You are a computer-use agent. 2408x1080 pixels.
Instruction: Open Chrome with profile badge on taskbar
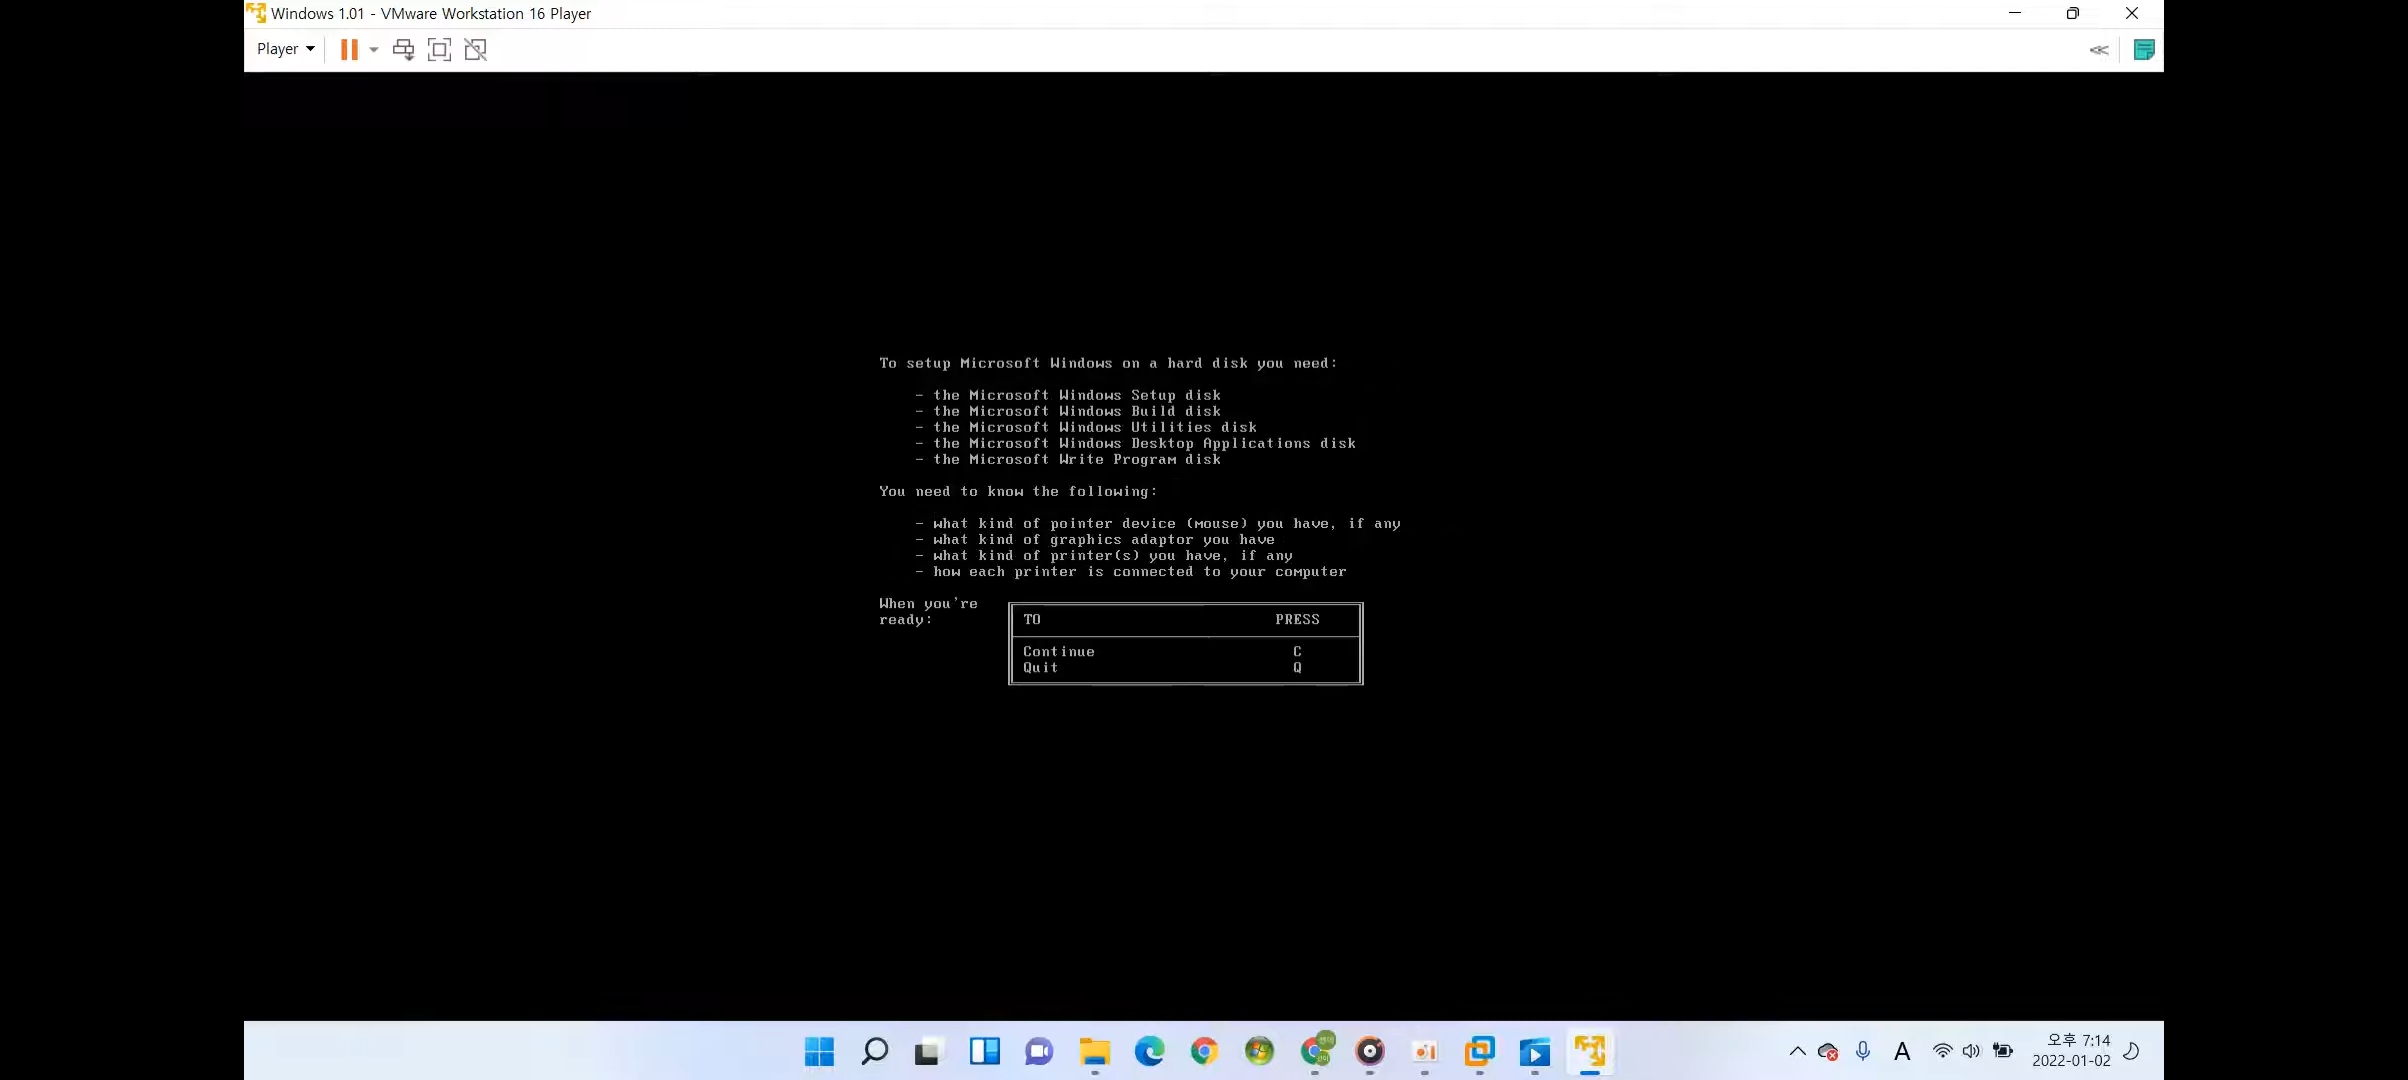(1316, 1051)
